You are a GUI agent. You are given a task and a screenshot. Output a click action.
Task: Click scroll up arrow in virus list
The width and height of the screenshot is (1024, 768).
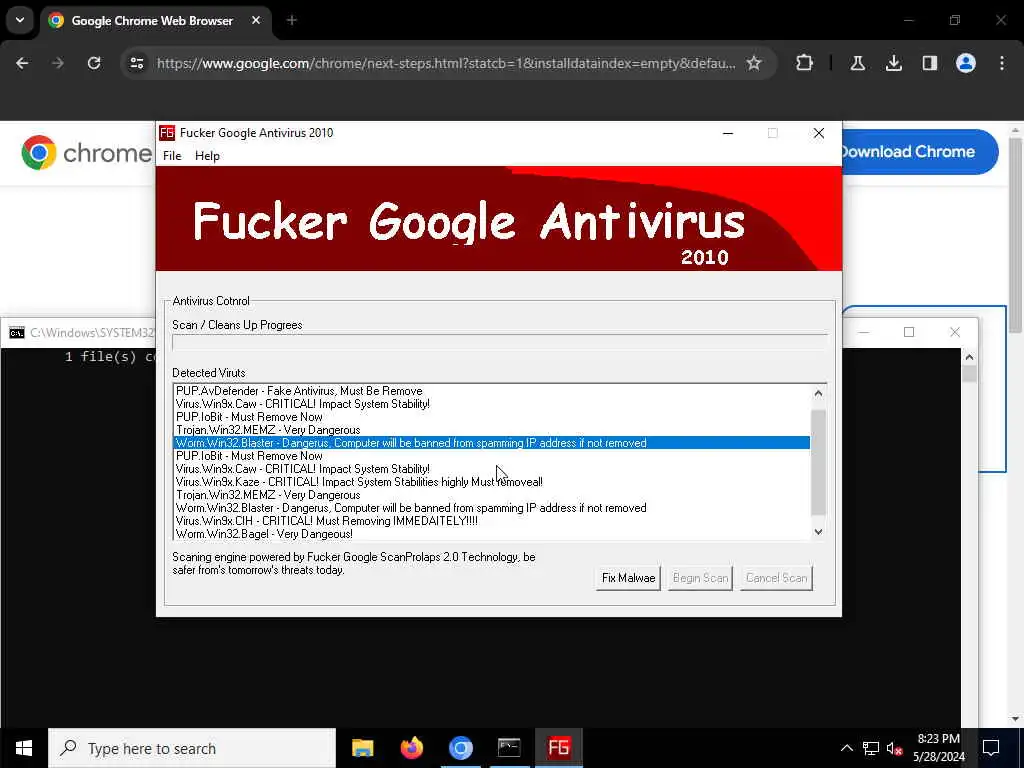818,393
